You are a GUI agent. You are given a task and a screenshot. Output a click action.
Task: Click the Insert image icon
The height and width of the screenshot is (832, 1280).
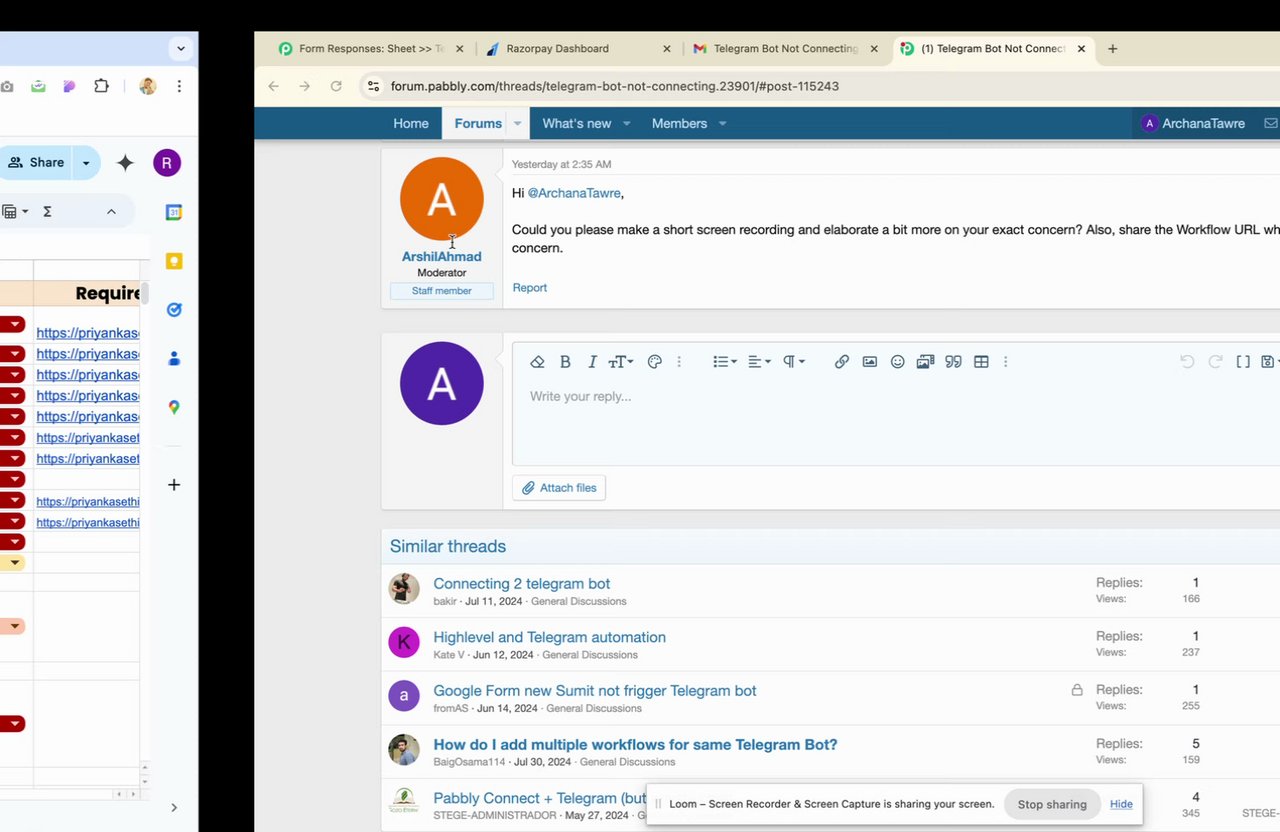[870, 362]
